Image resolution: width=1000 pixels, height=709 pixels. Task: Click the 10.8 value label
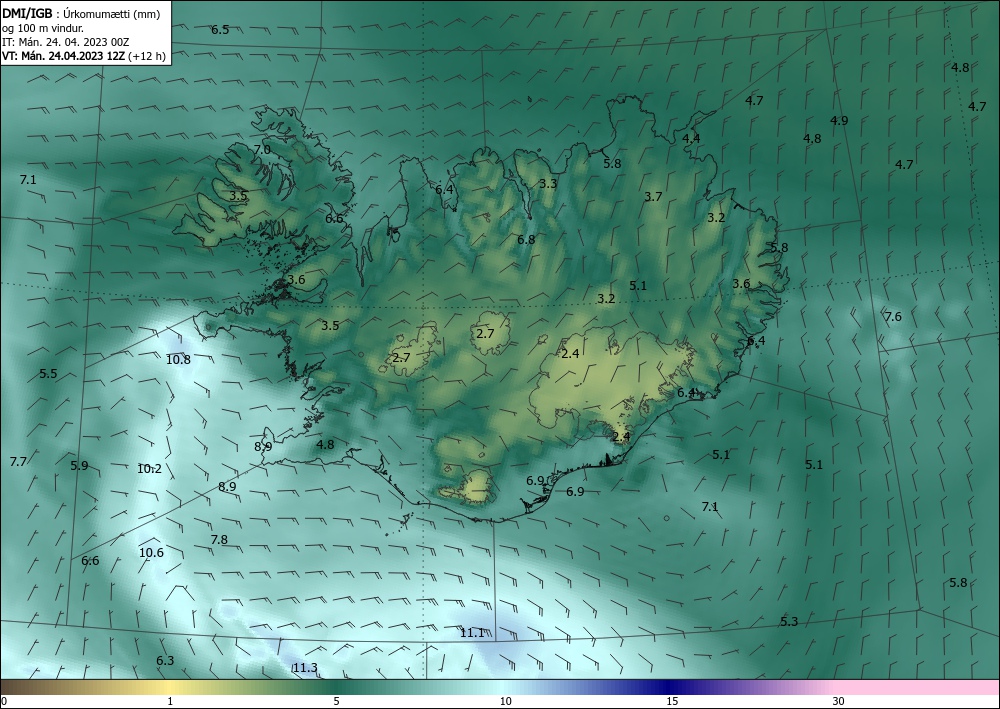179,360
